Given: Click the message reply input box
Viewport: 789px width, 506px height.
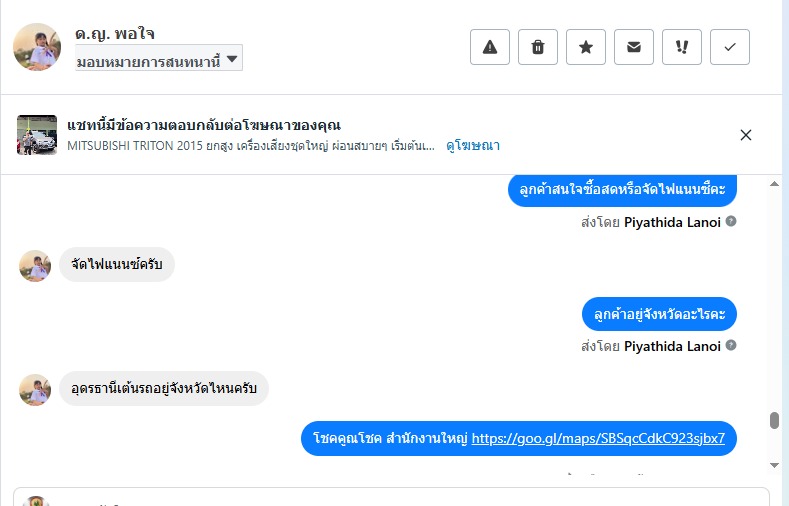Looking at the screenshot, I should click(x=400, y=498).
